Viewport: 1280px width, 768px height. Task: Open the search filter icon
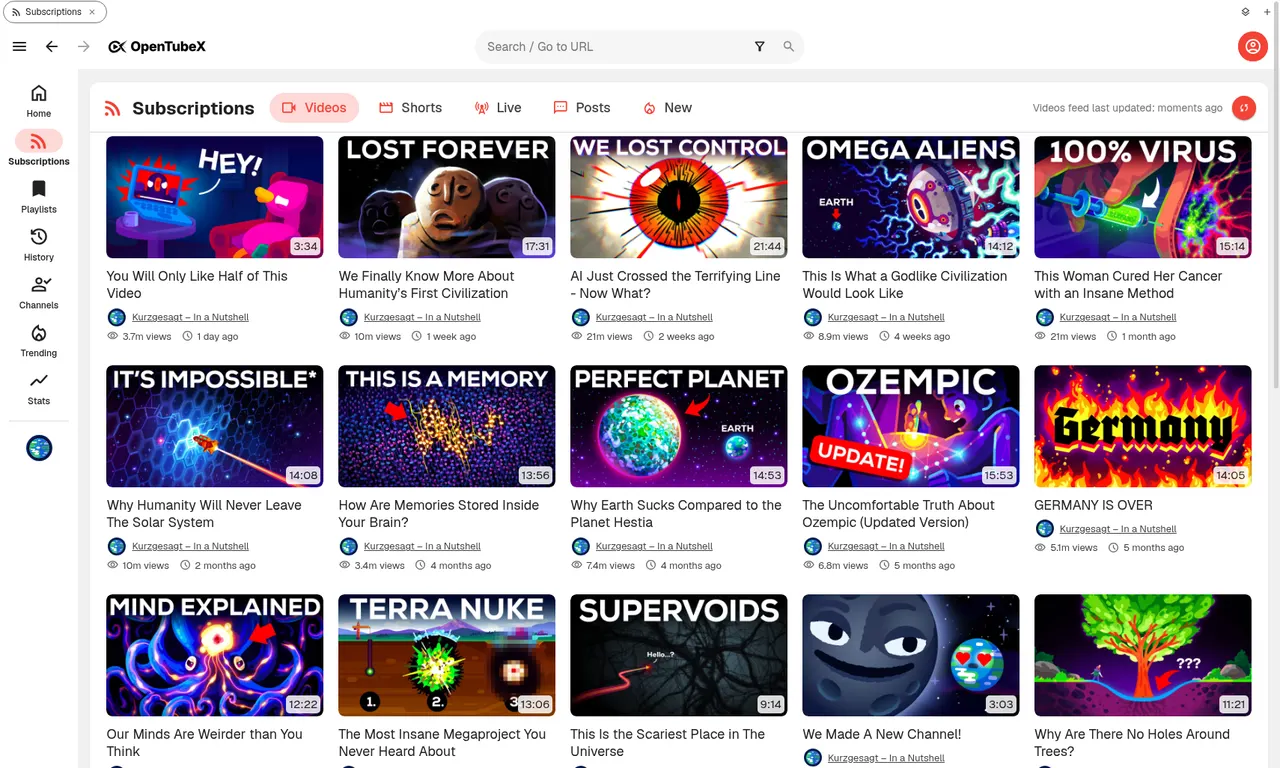click(x=760, y=47)
